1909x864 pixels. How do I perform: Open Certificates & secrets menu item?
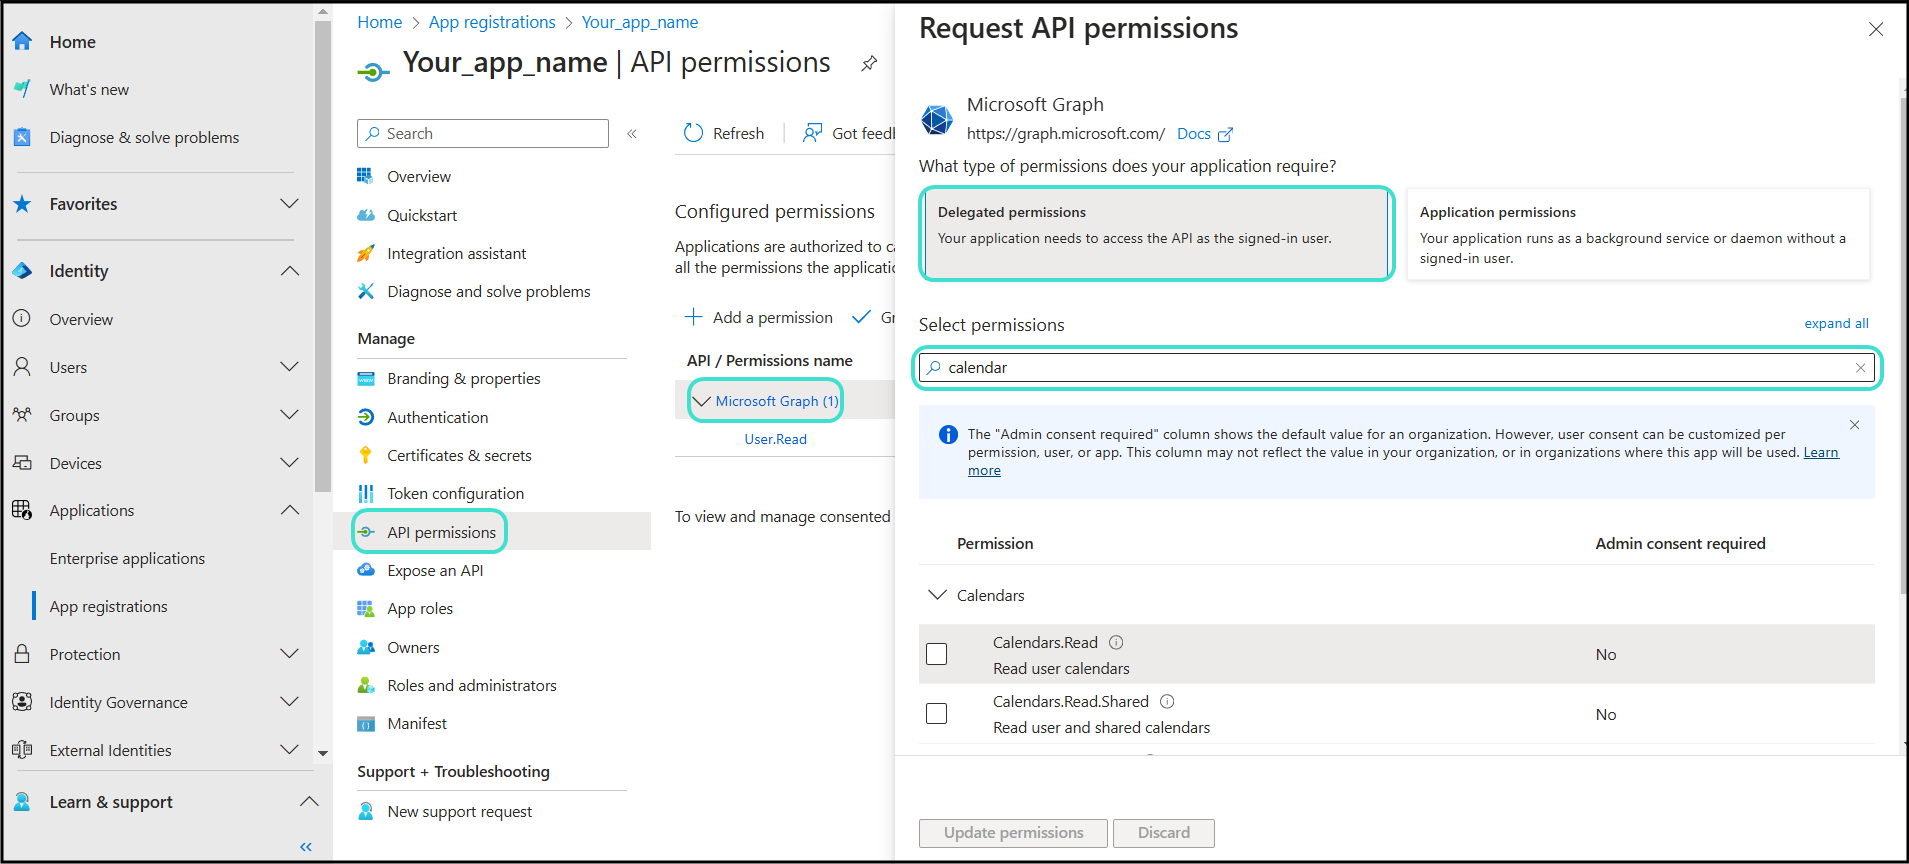pos(459,455)
